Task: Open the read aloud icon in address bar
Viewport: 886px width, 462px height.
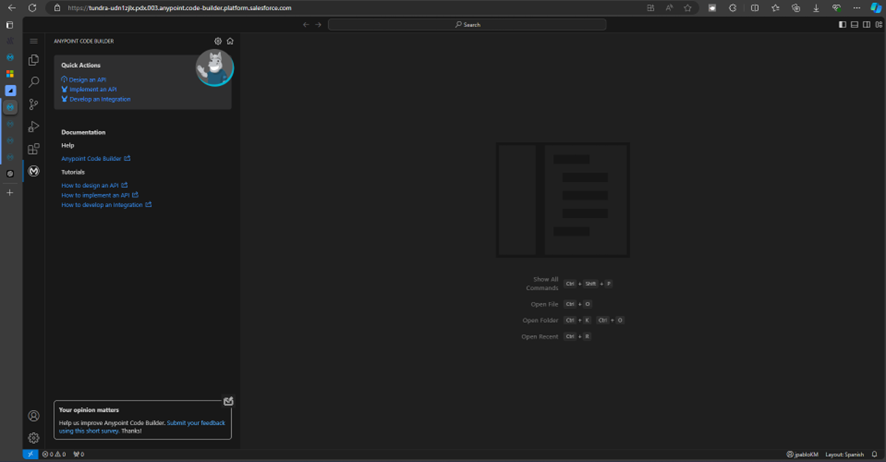Action: click(669, 8)
